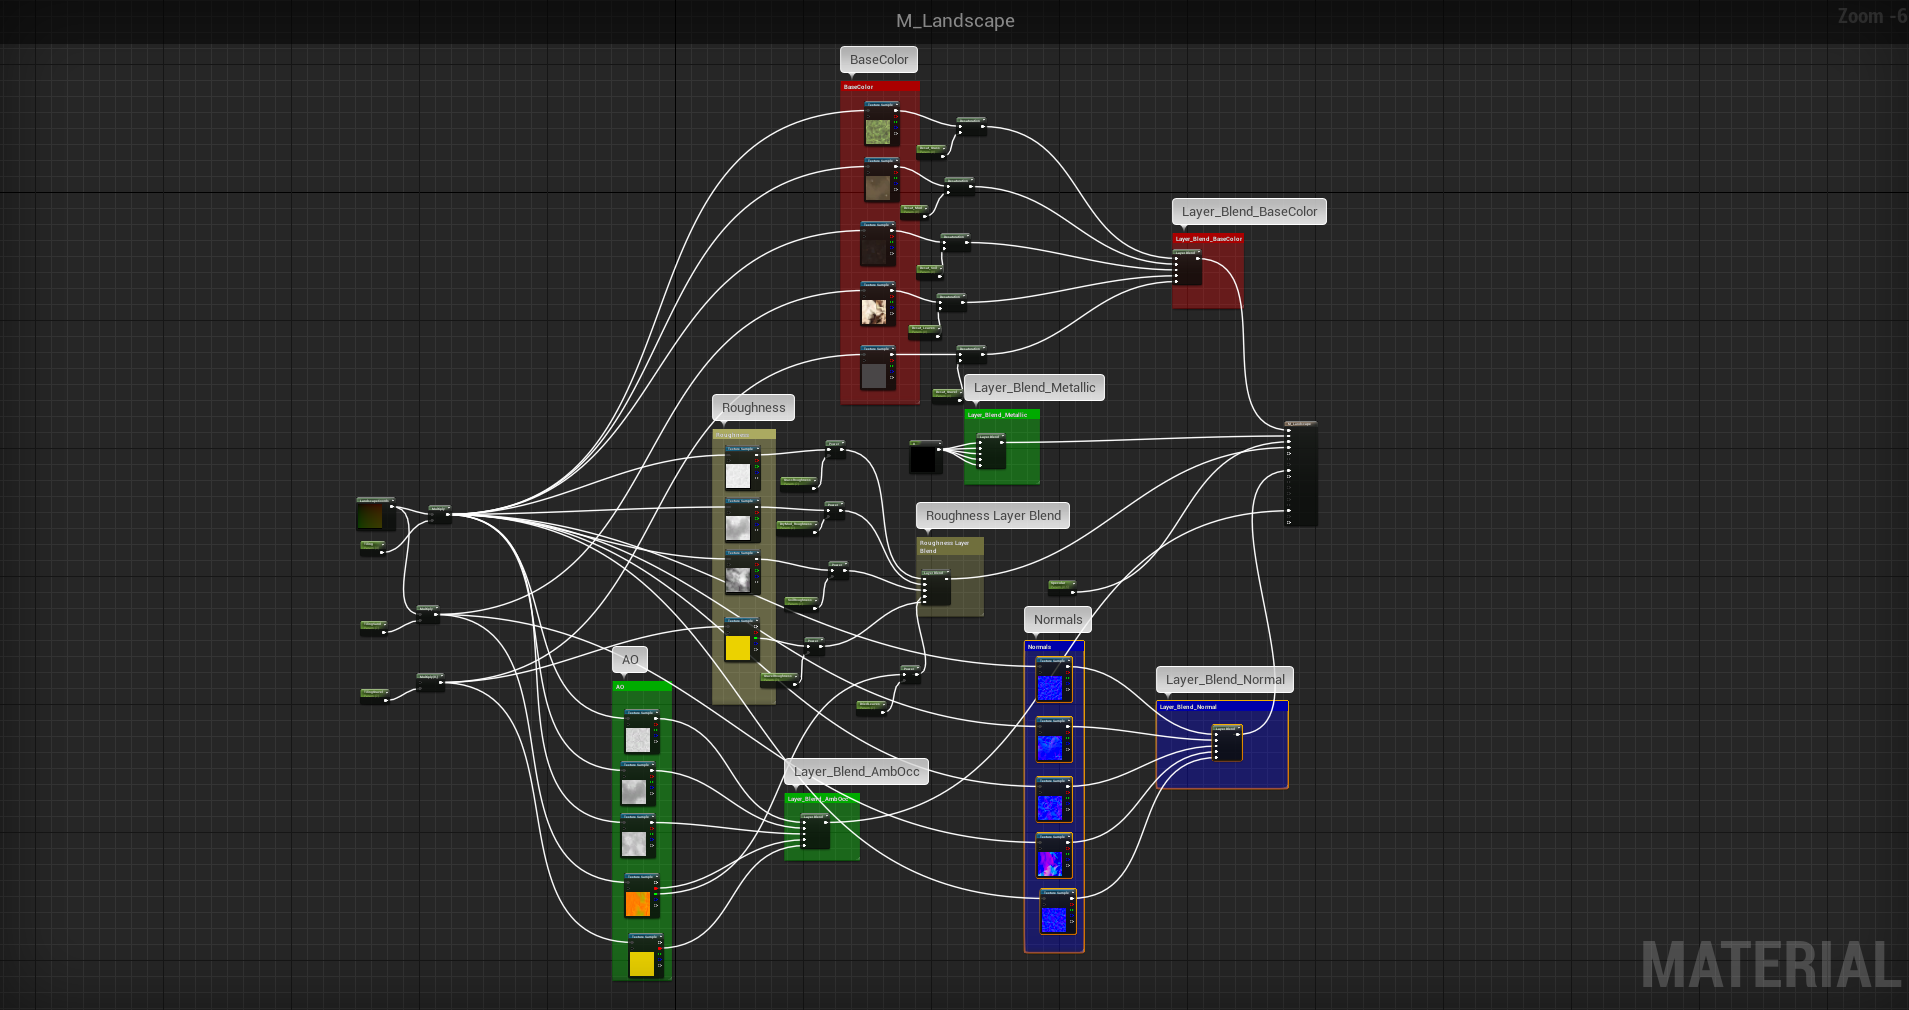This screenshot has height=1010, width=1909.
Task: Click the Roughness Layer Blend comment bubble
Action: [993, 516]
